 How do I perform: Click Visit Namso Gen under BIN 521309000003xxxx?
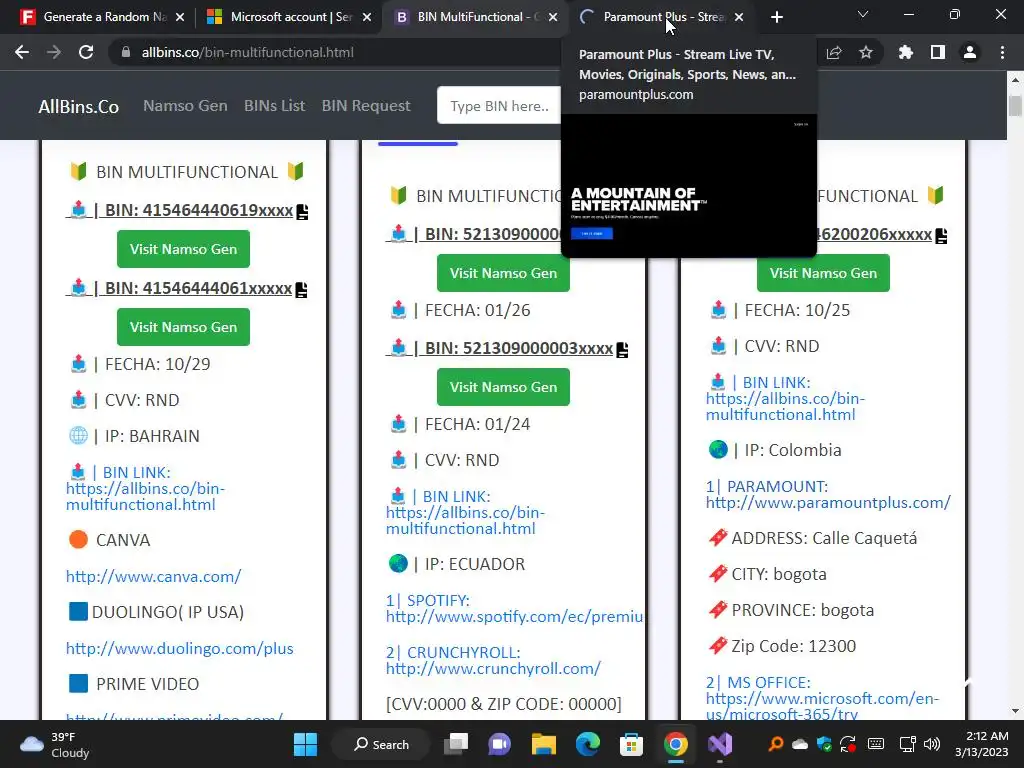coord(504,387)
